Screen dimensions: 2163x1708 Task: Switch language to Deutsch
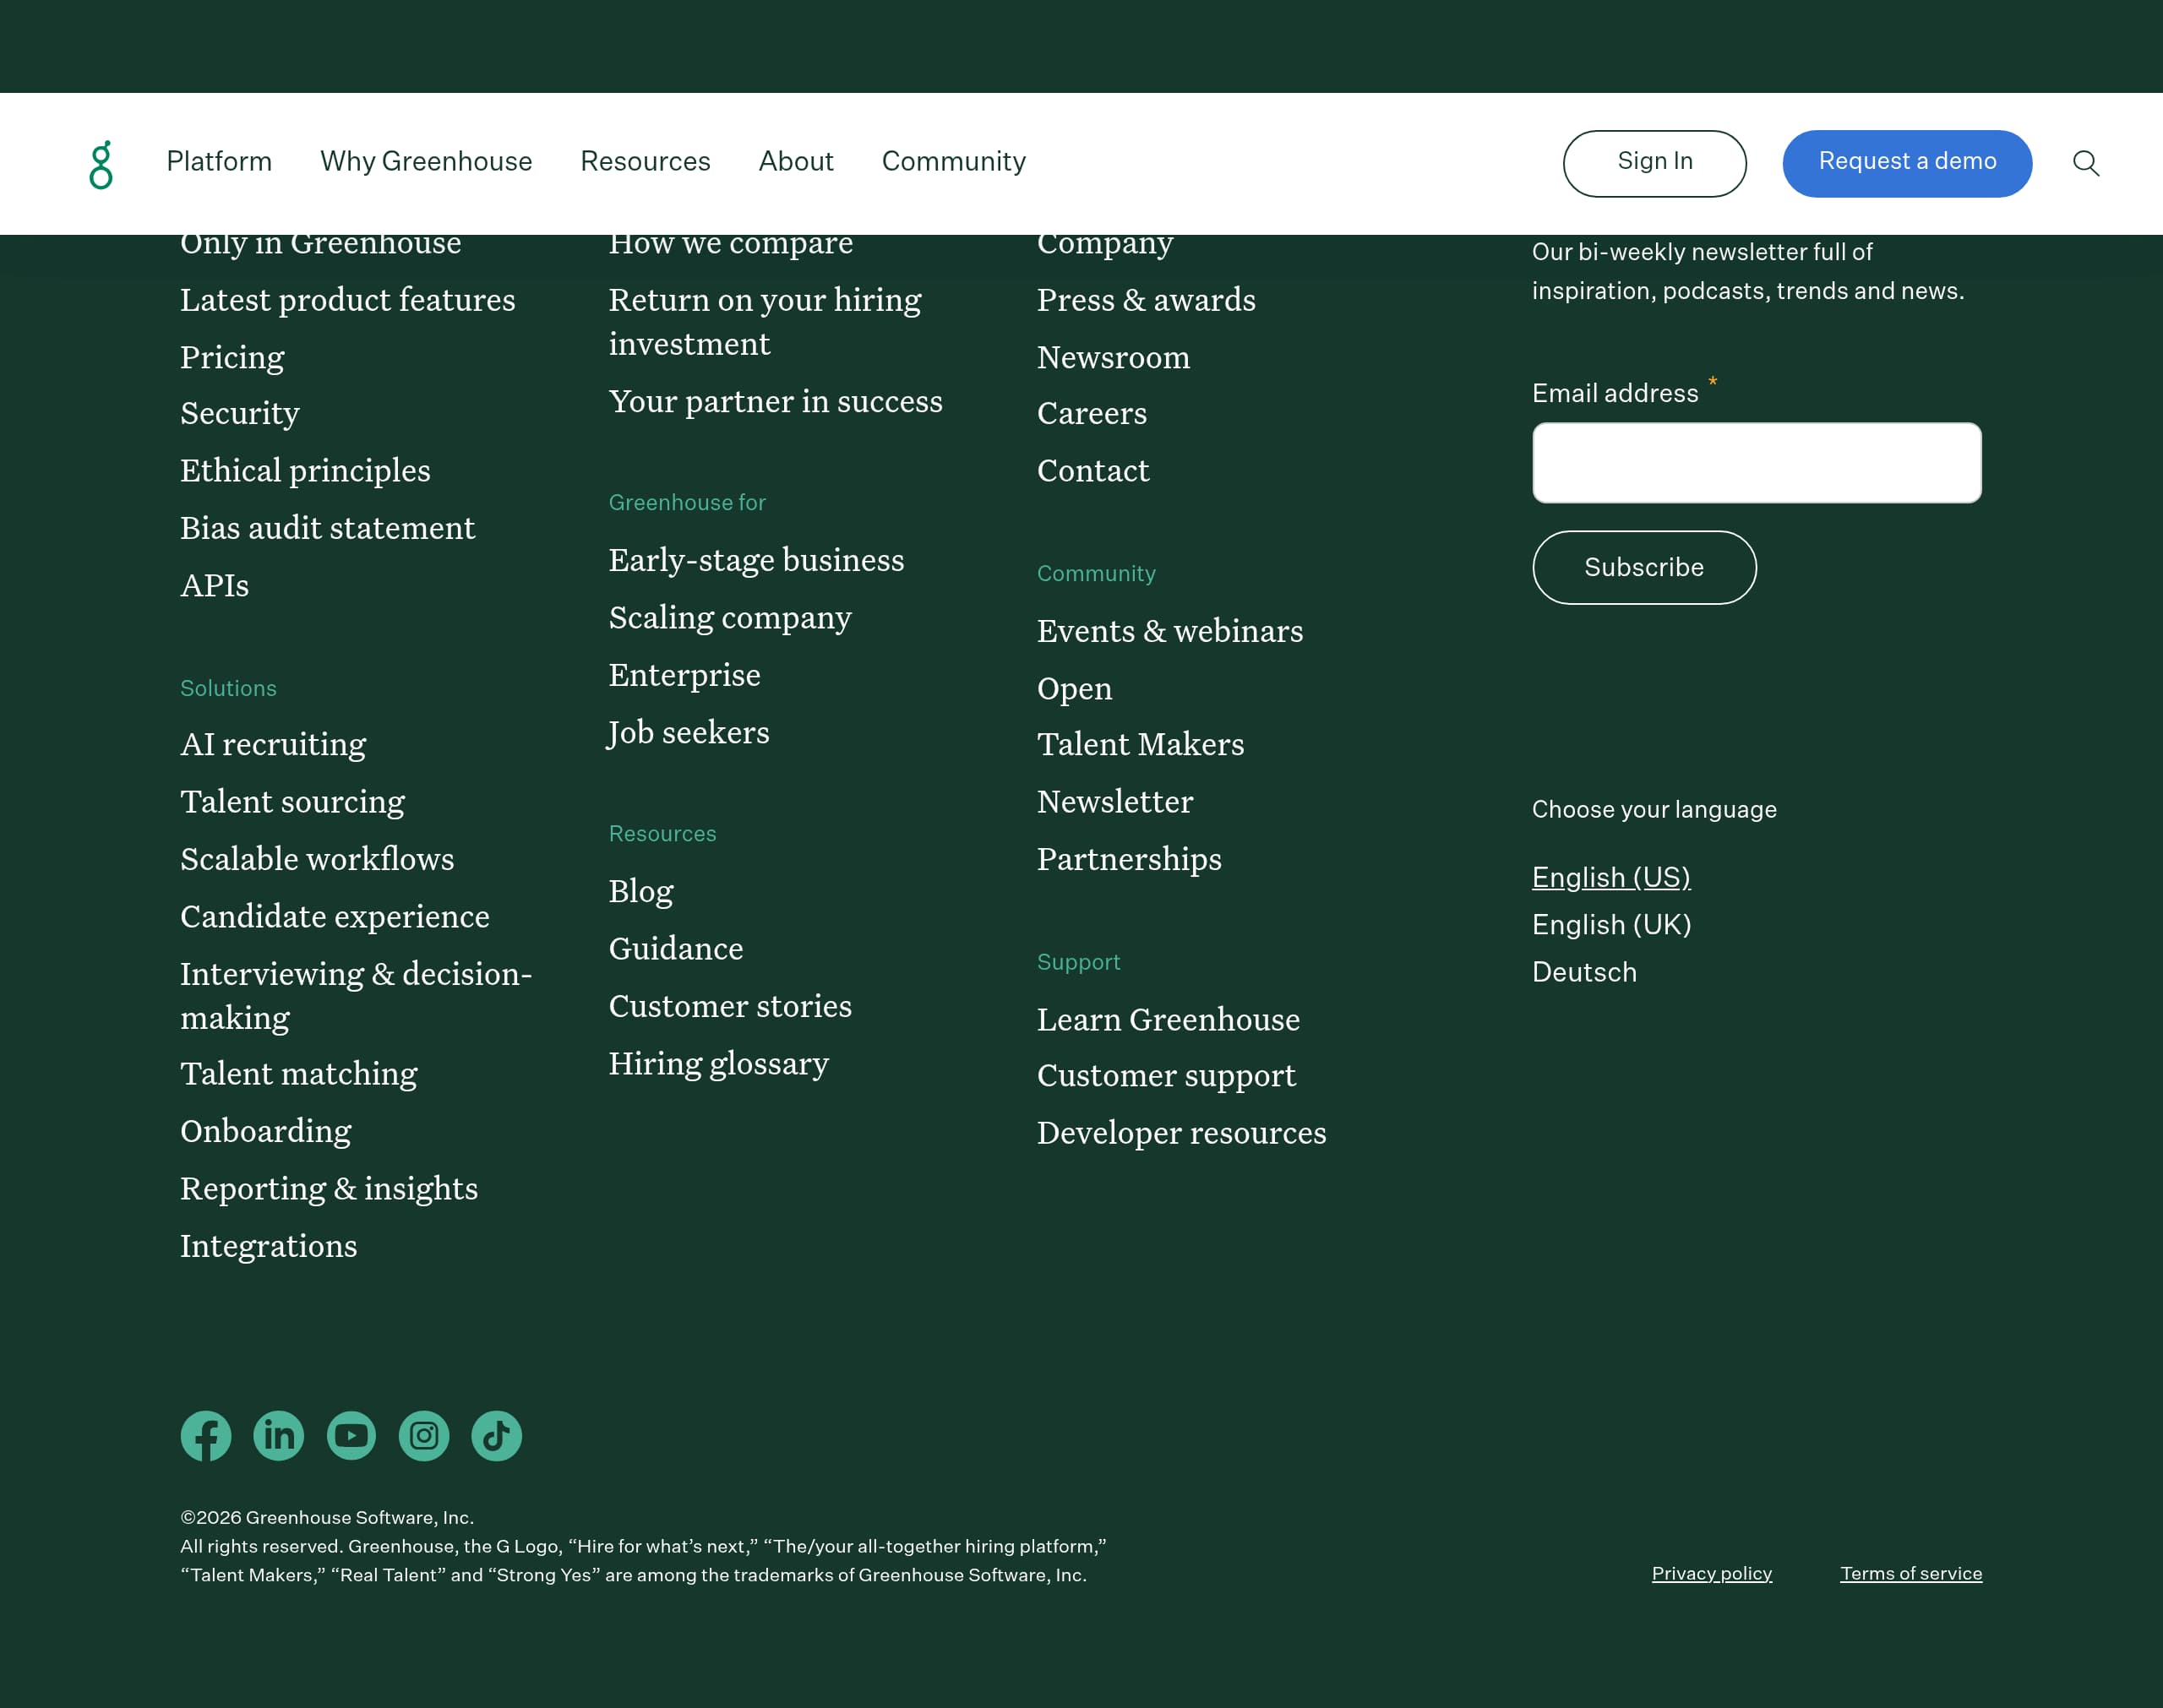pos(1583,971)
